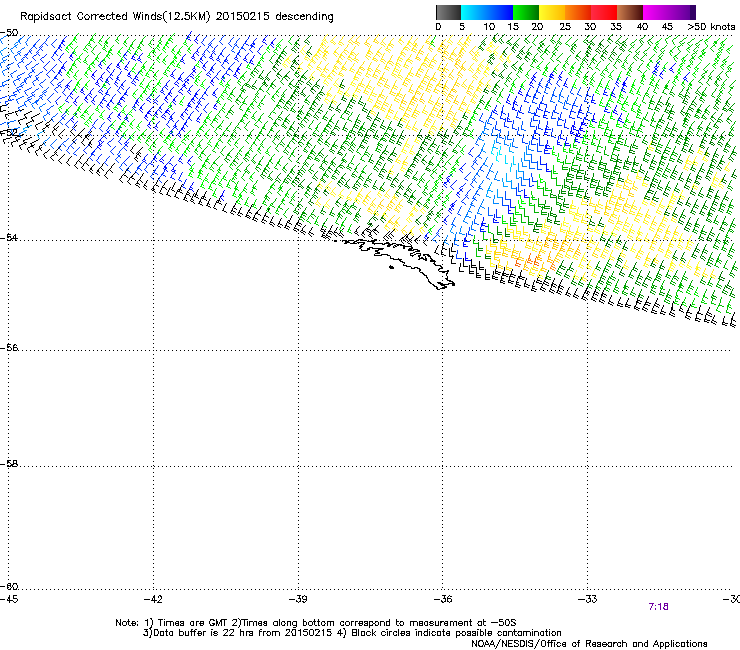The height and width of the screenshot is (650, 740).
Task: Click the -58 latitude axis label
Action: [9, 464]
